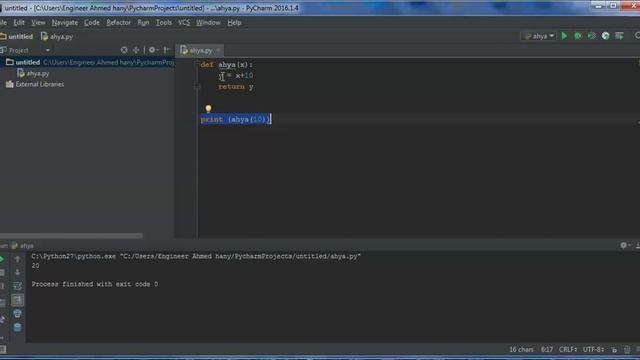640x360 pixels.
Task: Open the Refactor menu
Action: pos(118,22)
